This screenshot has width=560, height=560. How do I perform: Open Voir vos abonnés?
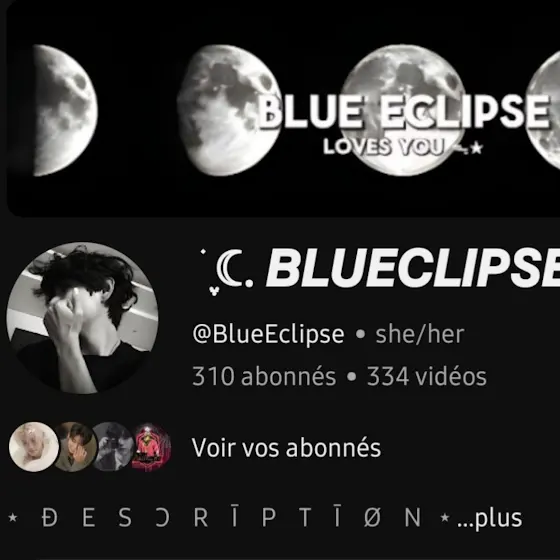click(x=286, y=448)
